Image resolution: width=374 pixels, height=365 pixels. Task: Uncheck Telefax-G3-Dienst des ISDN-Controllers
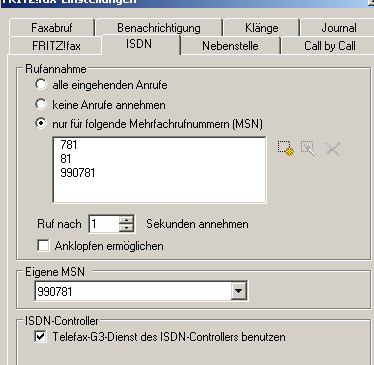pyautogui.click(x=40, y=336)
